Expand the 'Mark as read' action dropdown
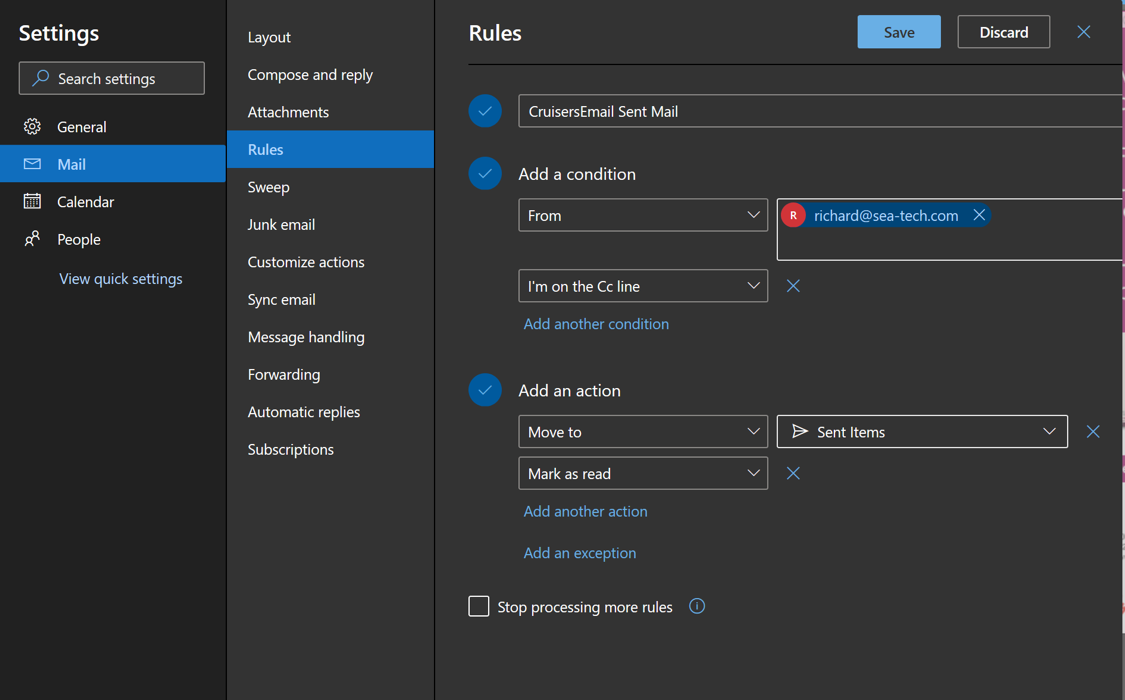This screenshot has width=1125, height=700. (643, 474)
